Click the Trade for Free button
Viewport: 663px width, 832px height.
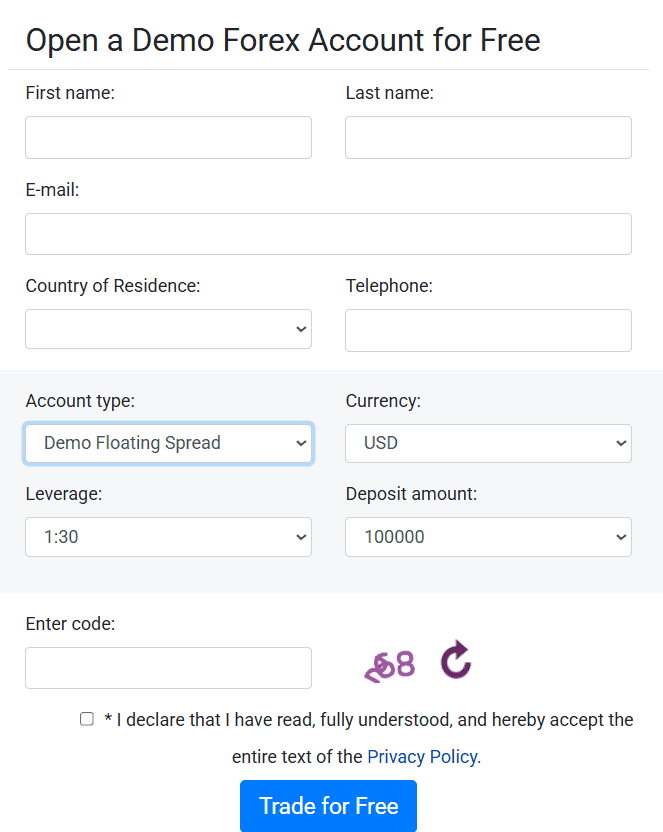click(x=328, y=806)
